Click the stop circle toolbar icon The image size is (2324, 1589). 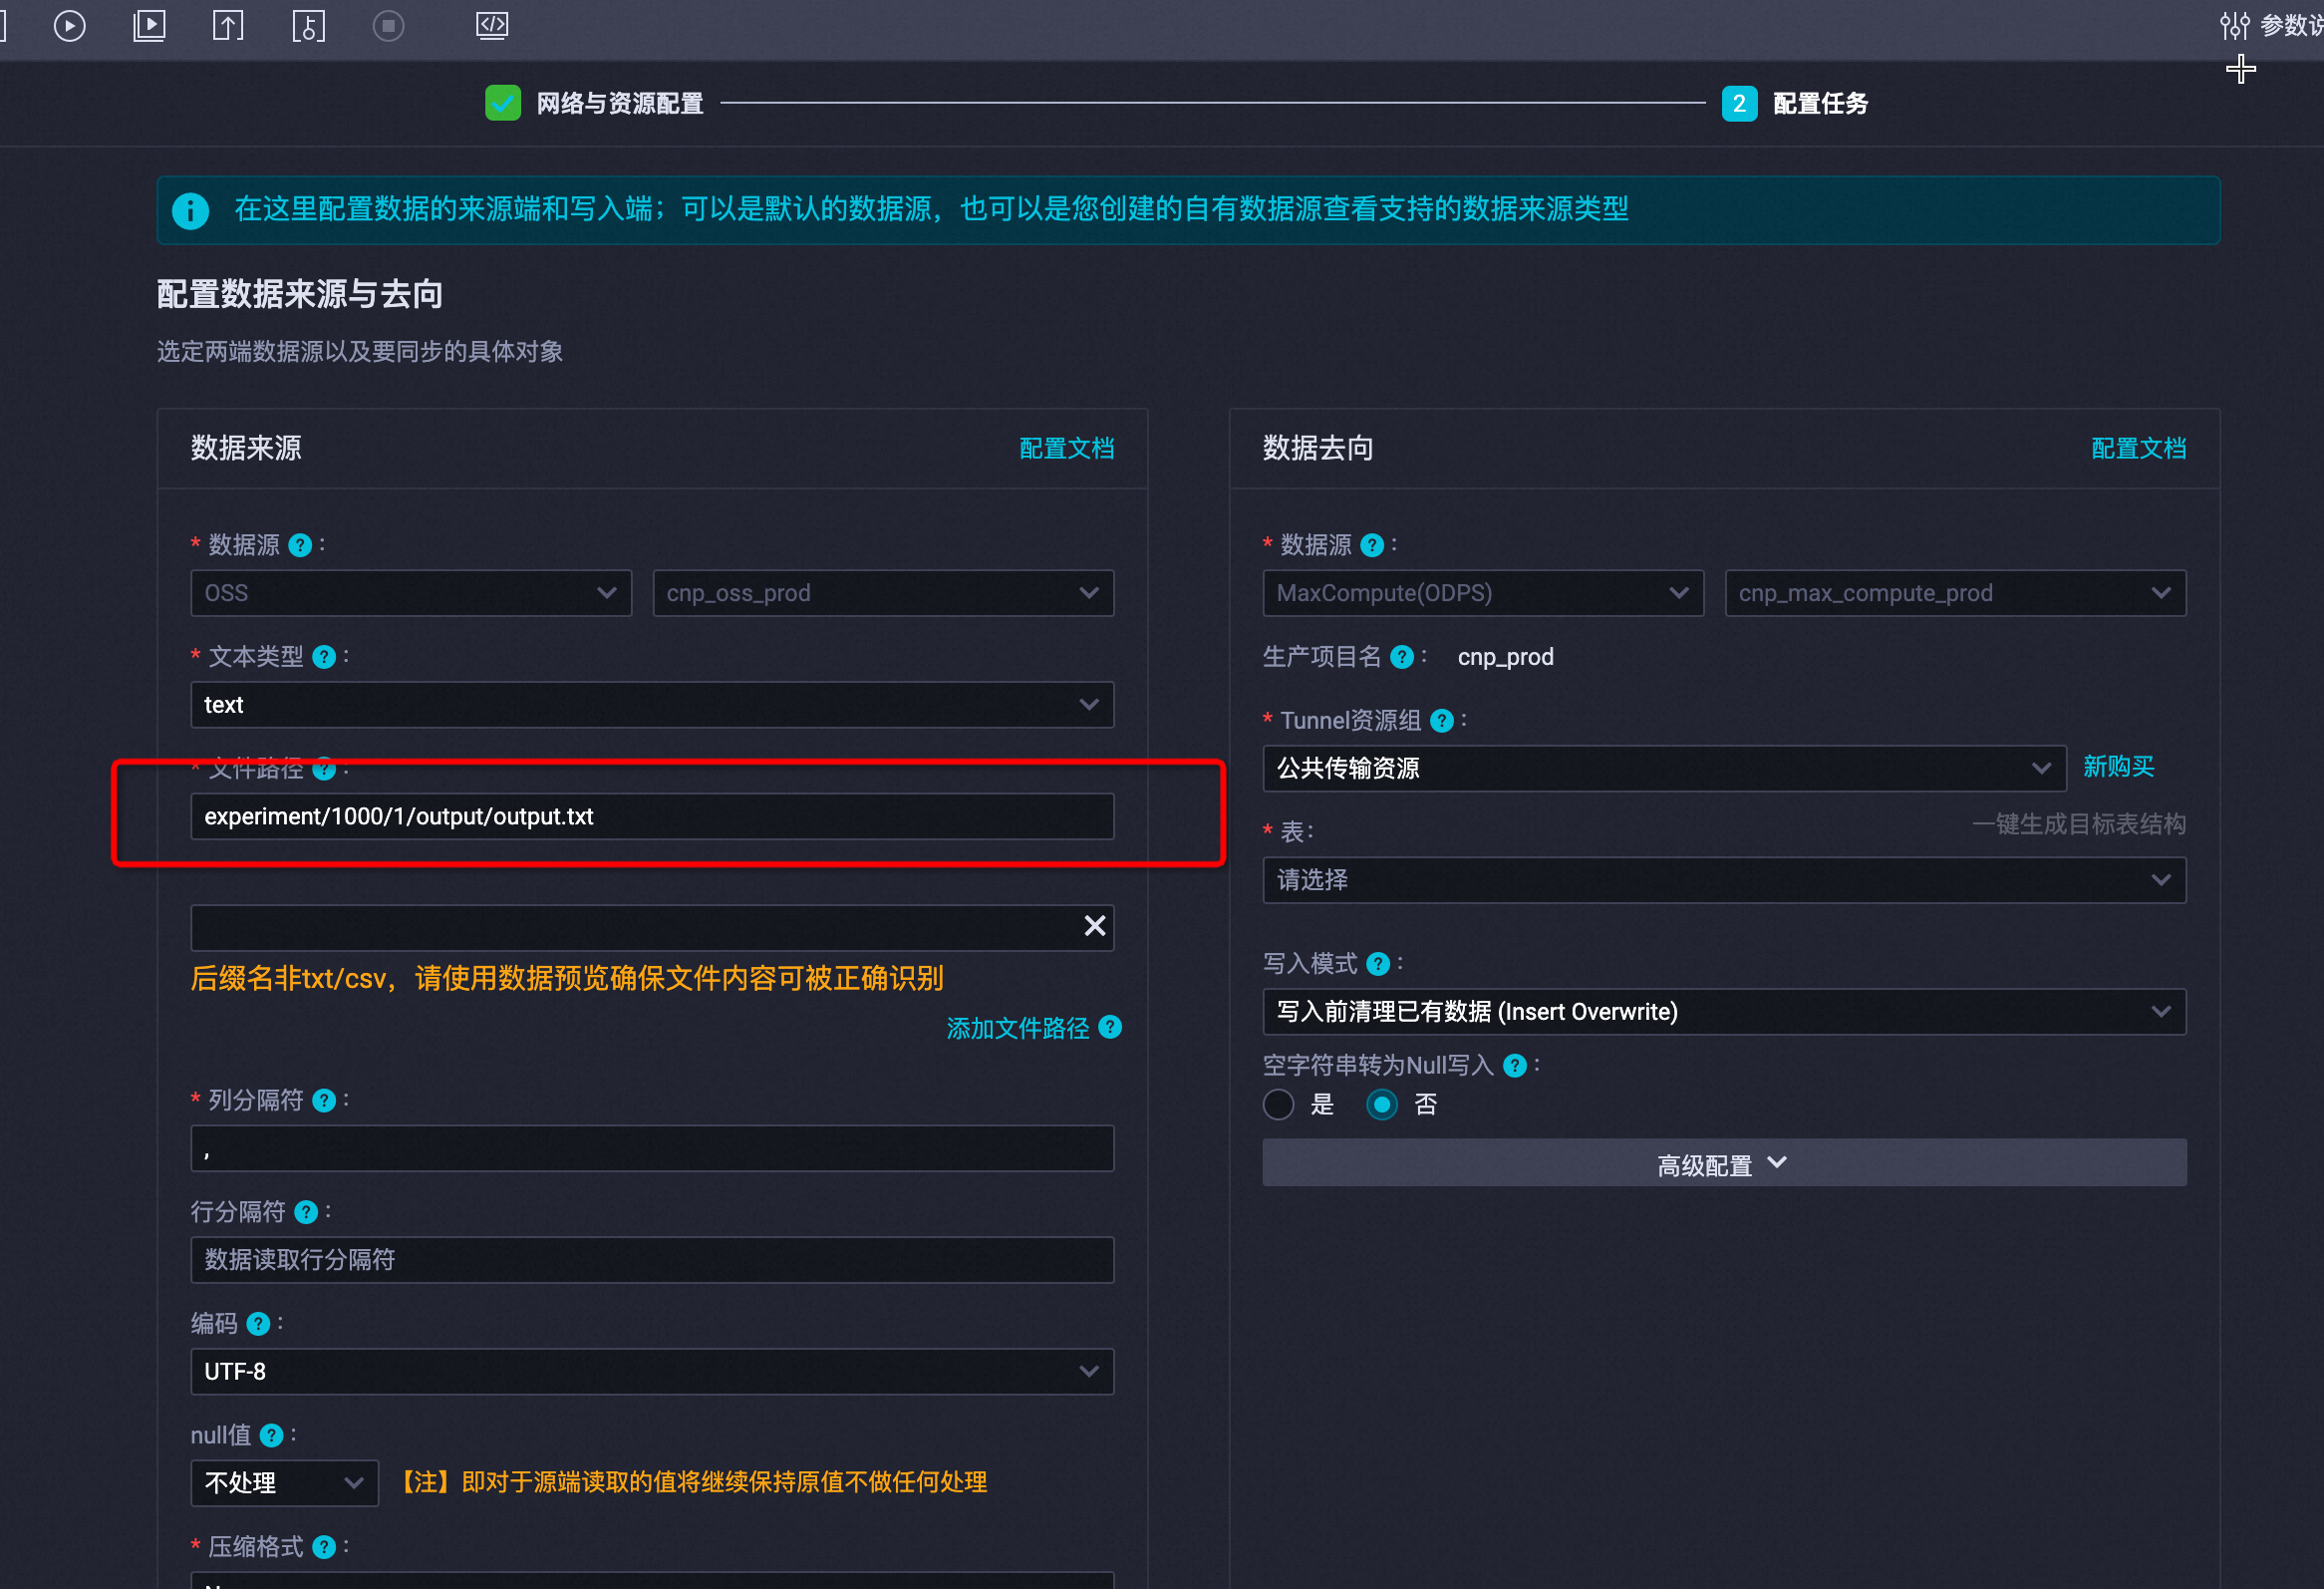pos(388,25)
